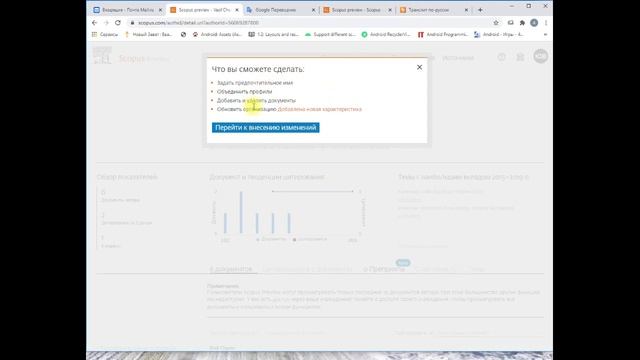
Task: Go back to previous page
Action: [x=95, y=23]
